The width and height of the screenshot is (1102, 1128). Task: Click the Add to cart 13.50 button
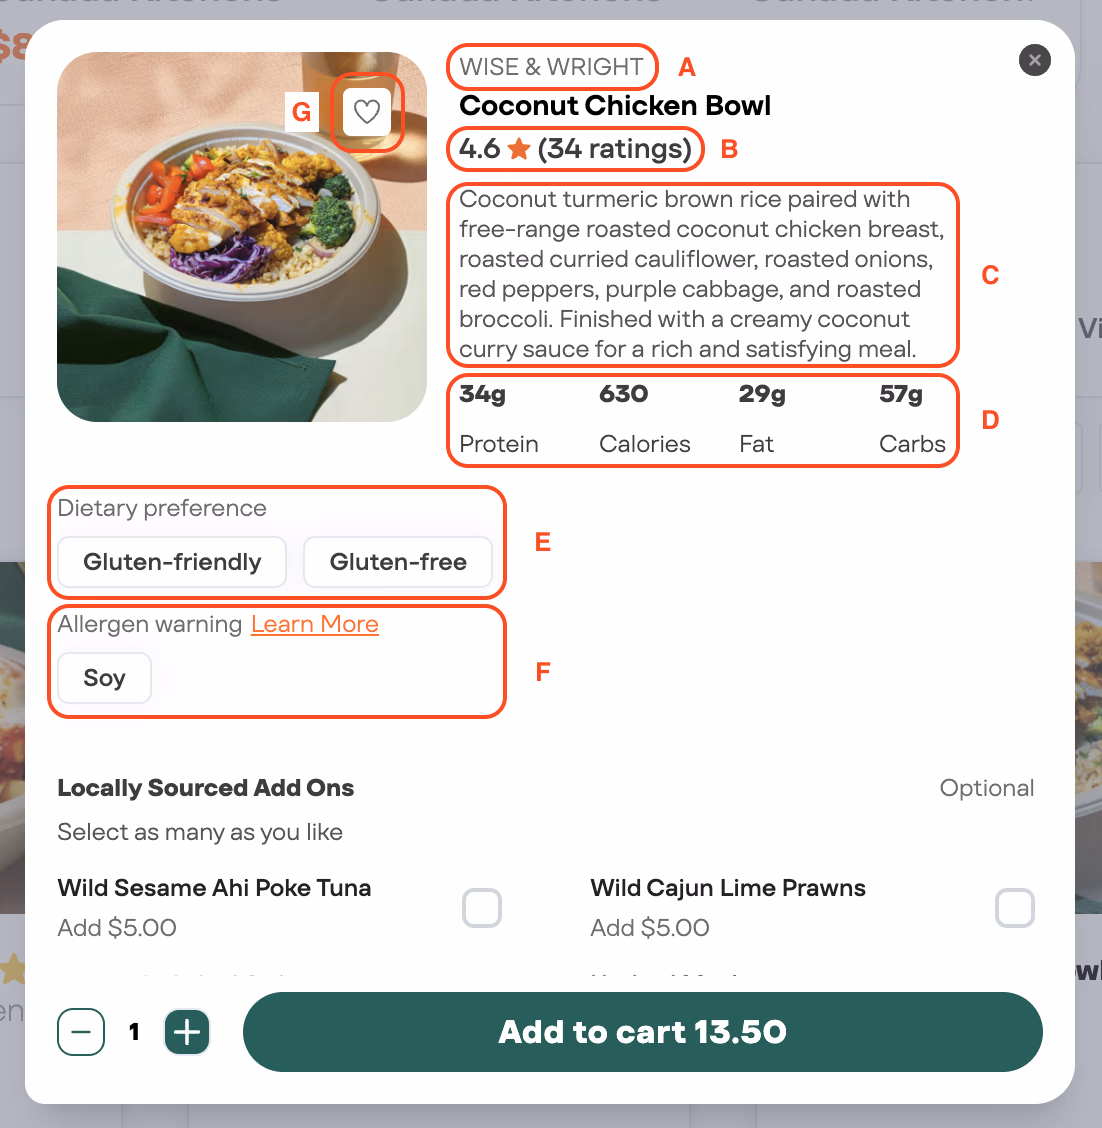coord(642,1032)
